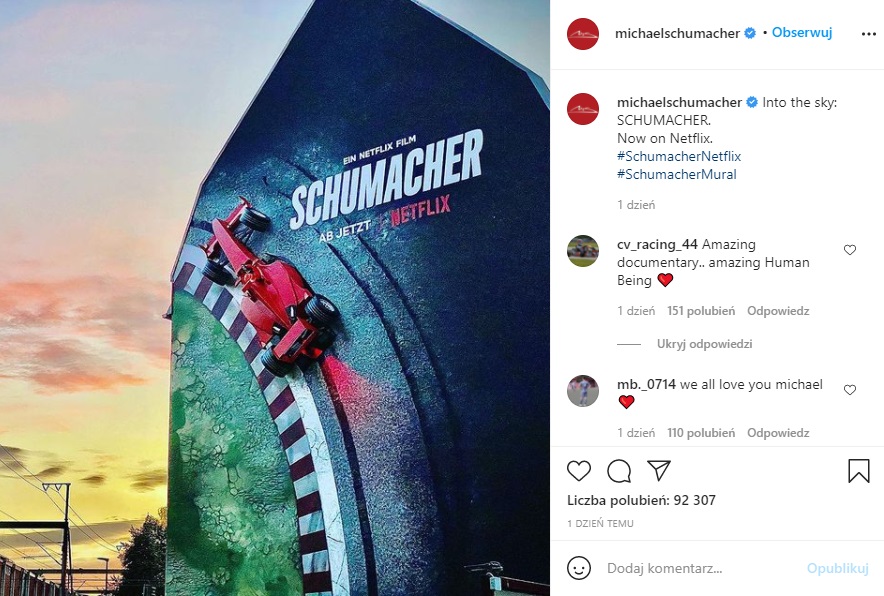Open the #SchumacherMural hashtag
884x596 pixels.
click(677, 174)
